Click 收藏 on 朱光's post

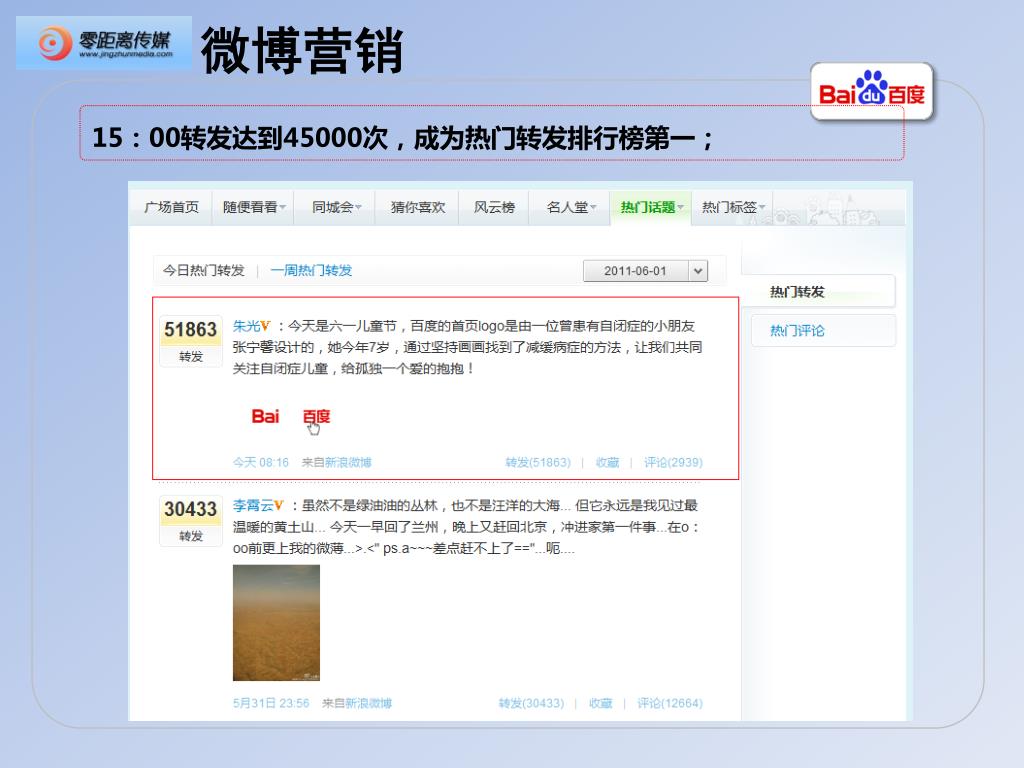coord(607,462)
